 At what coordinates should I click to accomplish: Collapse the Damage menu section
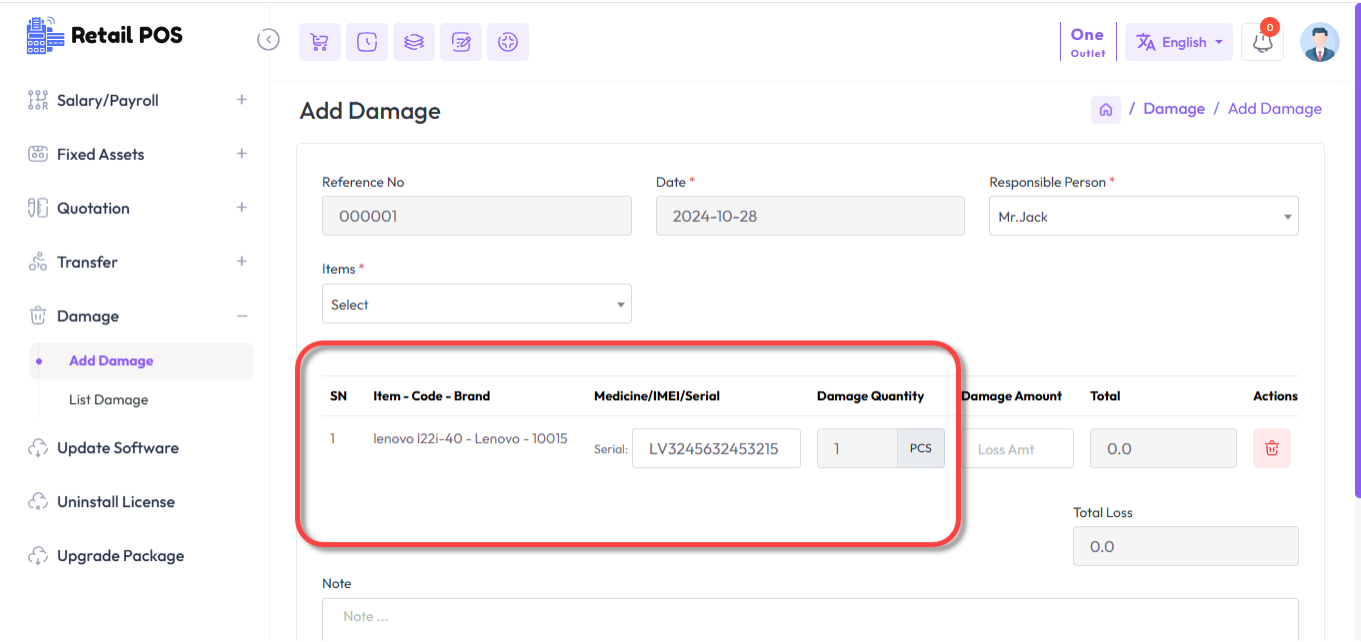[x=241, y=316]
